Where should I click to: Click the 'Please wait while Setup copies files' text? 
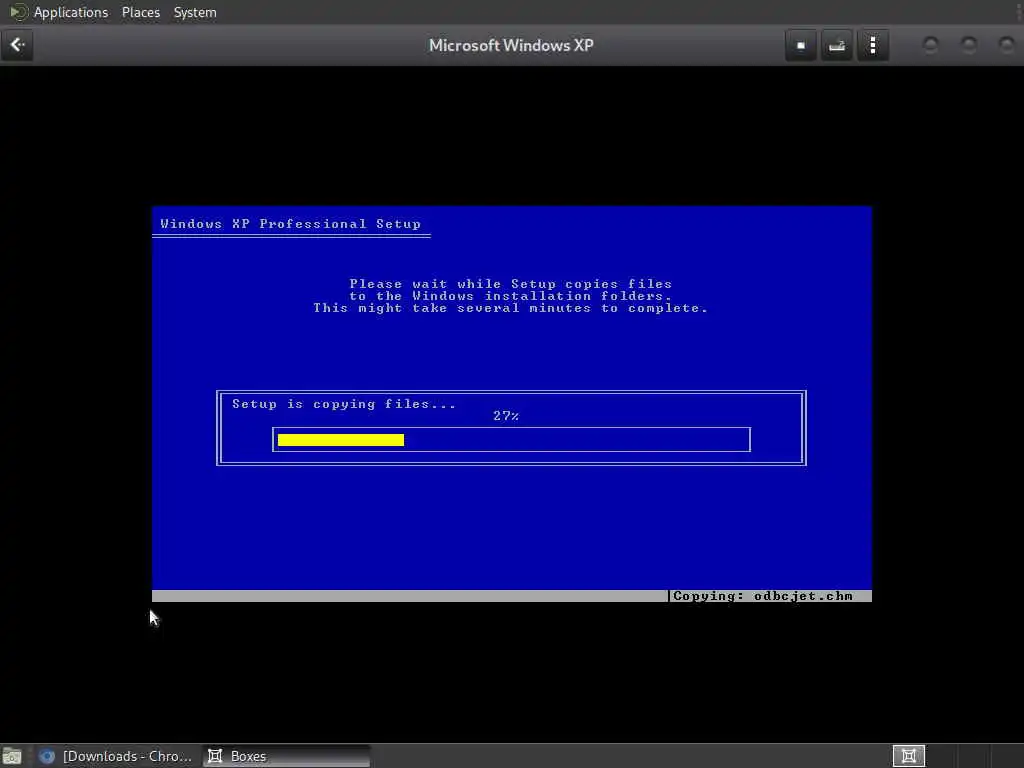[x=511, y=284]
